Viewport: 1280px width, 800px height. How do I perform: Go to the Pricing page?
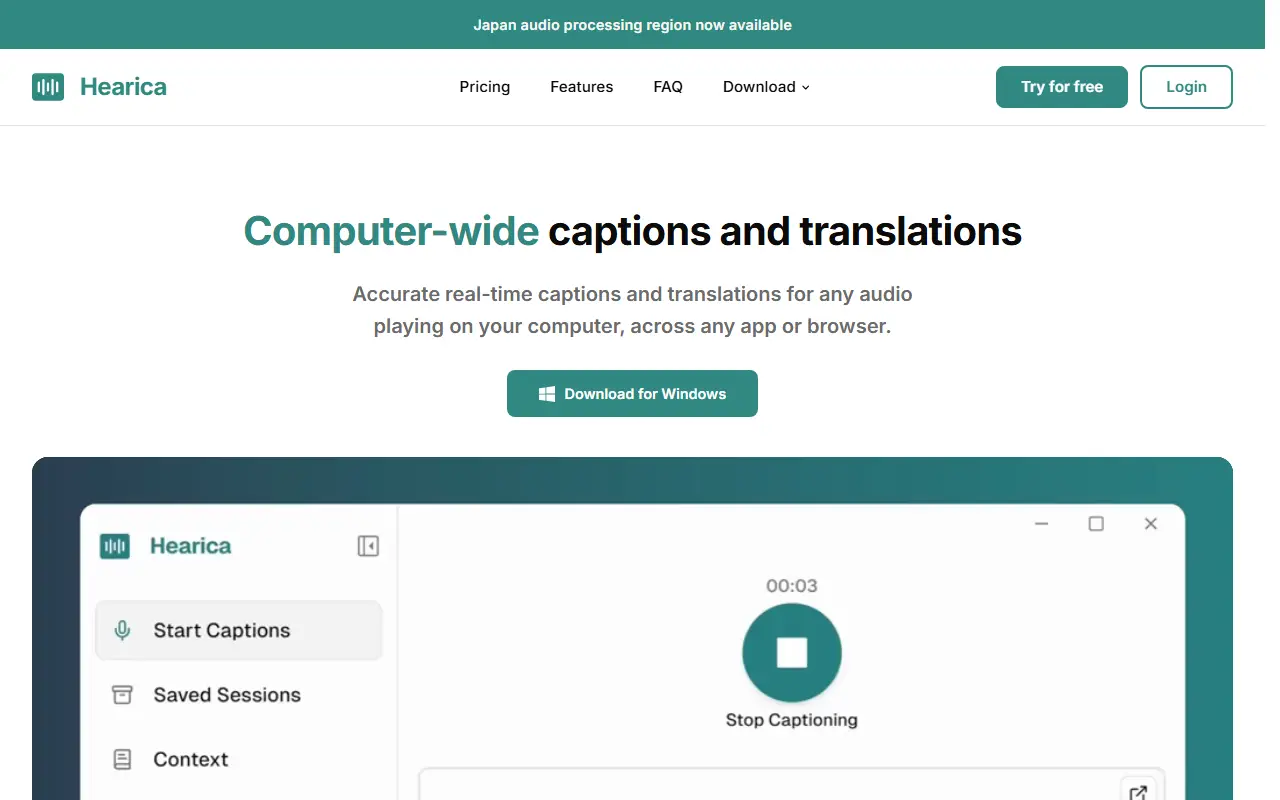pos(485,87)
